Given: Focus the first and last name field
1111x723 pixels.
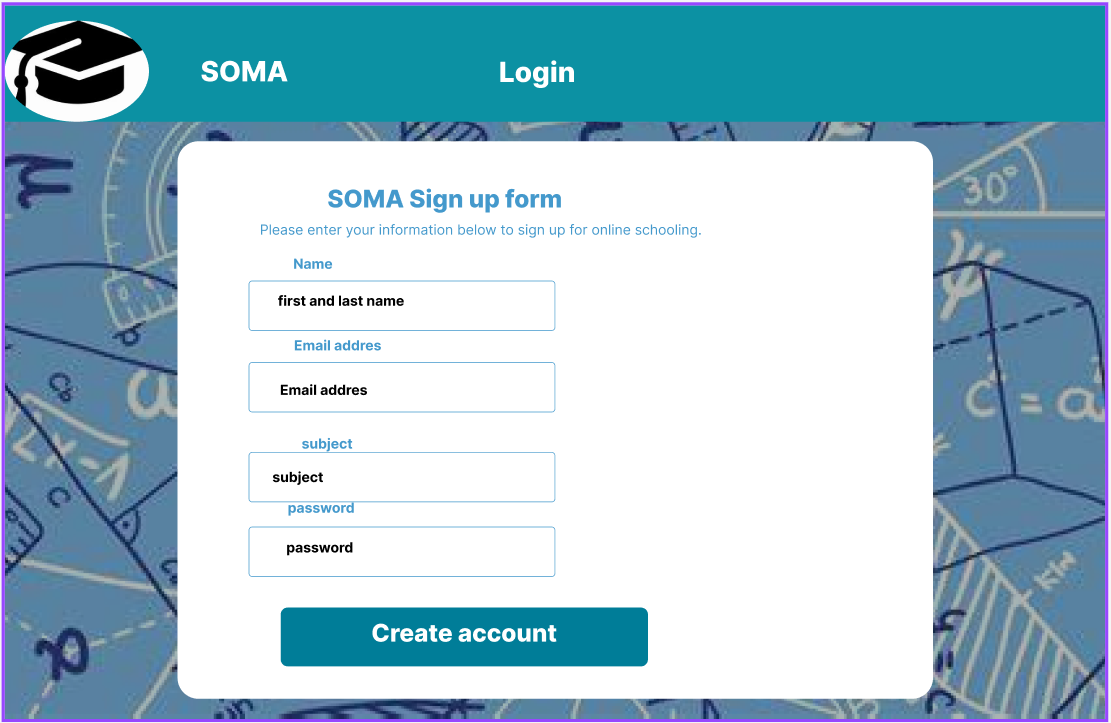Looking at the screenshot, I should coord(401,305).
